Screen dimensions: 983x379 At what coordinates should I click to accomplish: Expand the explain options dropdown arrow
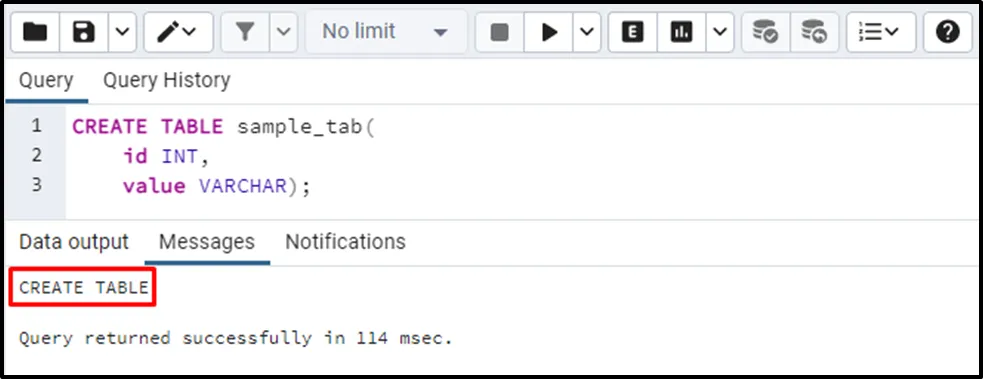720,32
